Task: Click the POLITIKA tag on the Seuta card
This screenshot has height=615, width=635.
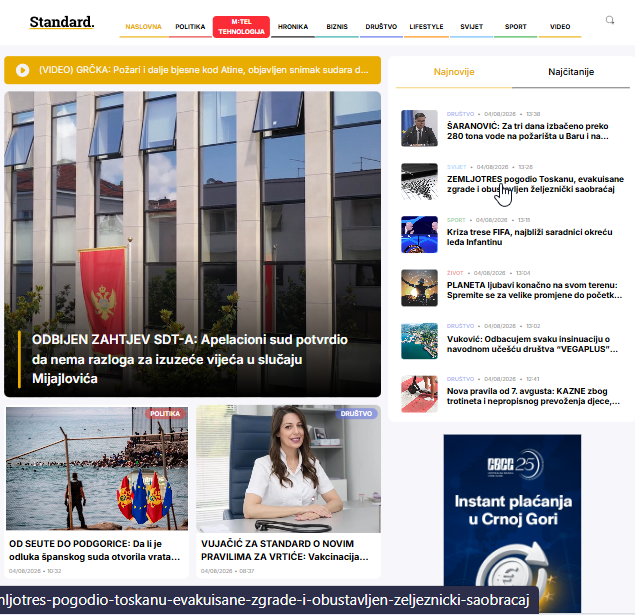Action: click(165, 414)
